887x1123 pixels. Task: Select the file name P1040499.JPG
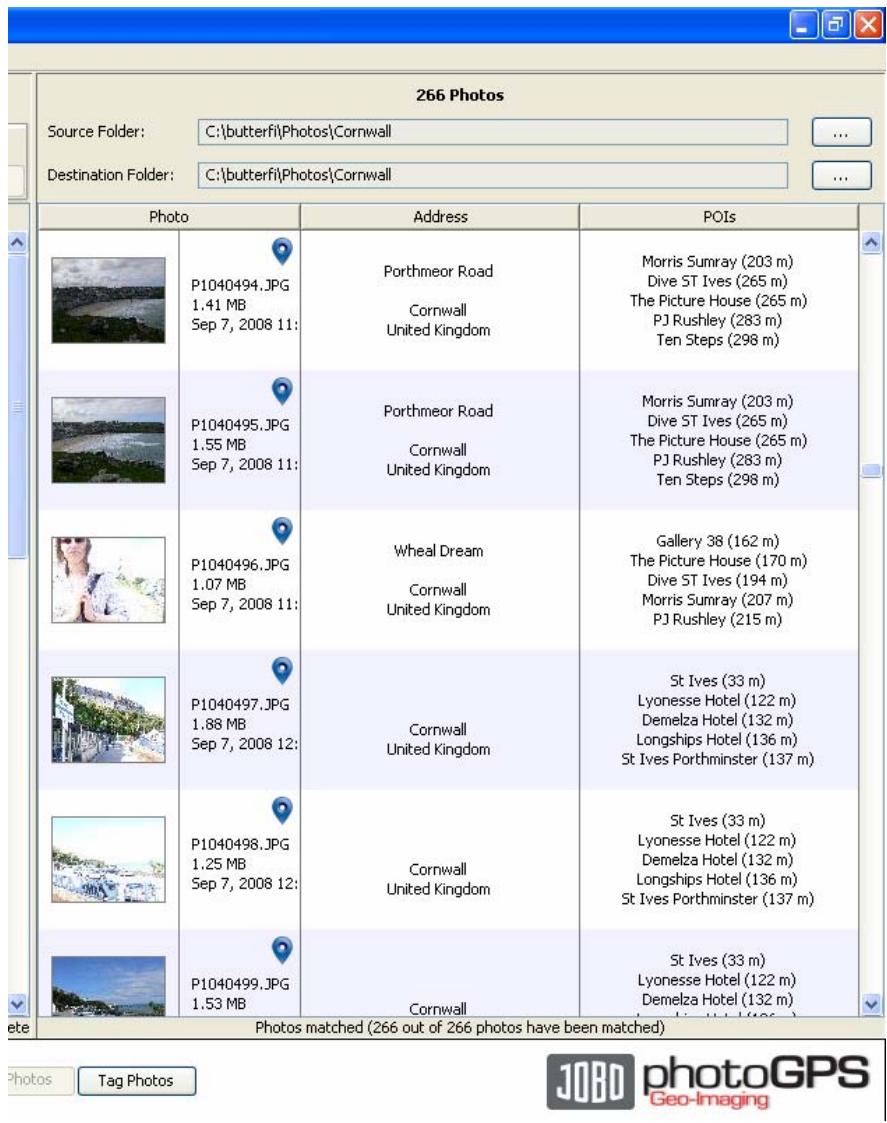pos(240,983)
